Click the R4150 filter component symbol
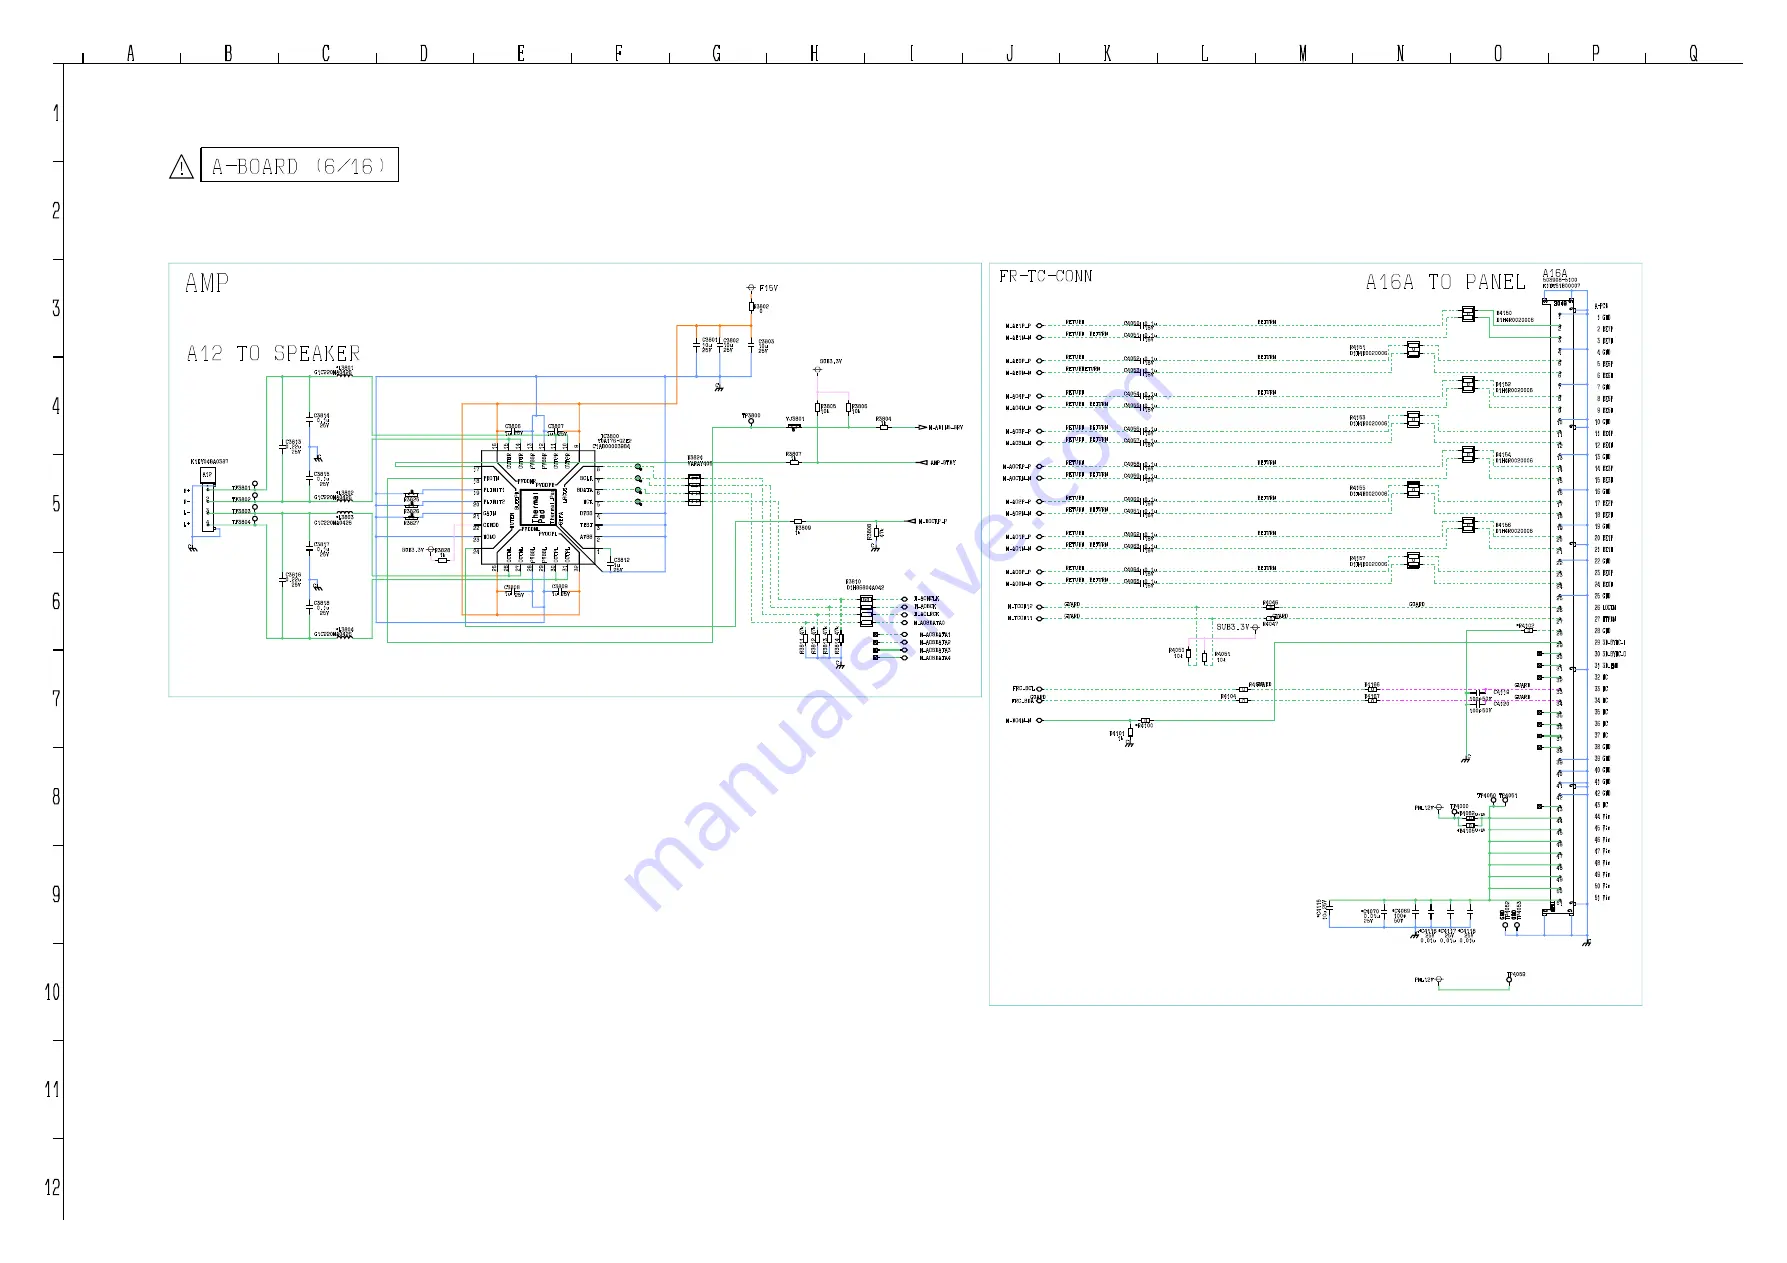Image resolution: width=1787 pixels, height=1263 pixels. click(x=1468, y=314)
